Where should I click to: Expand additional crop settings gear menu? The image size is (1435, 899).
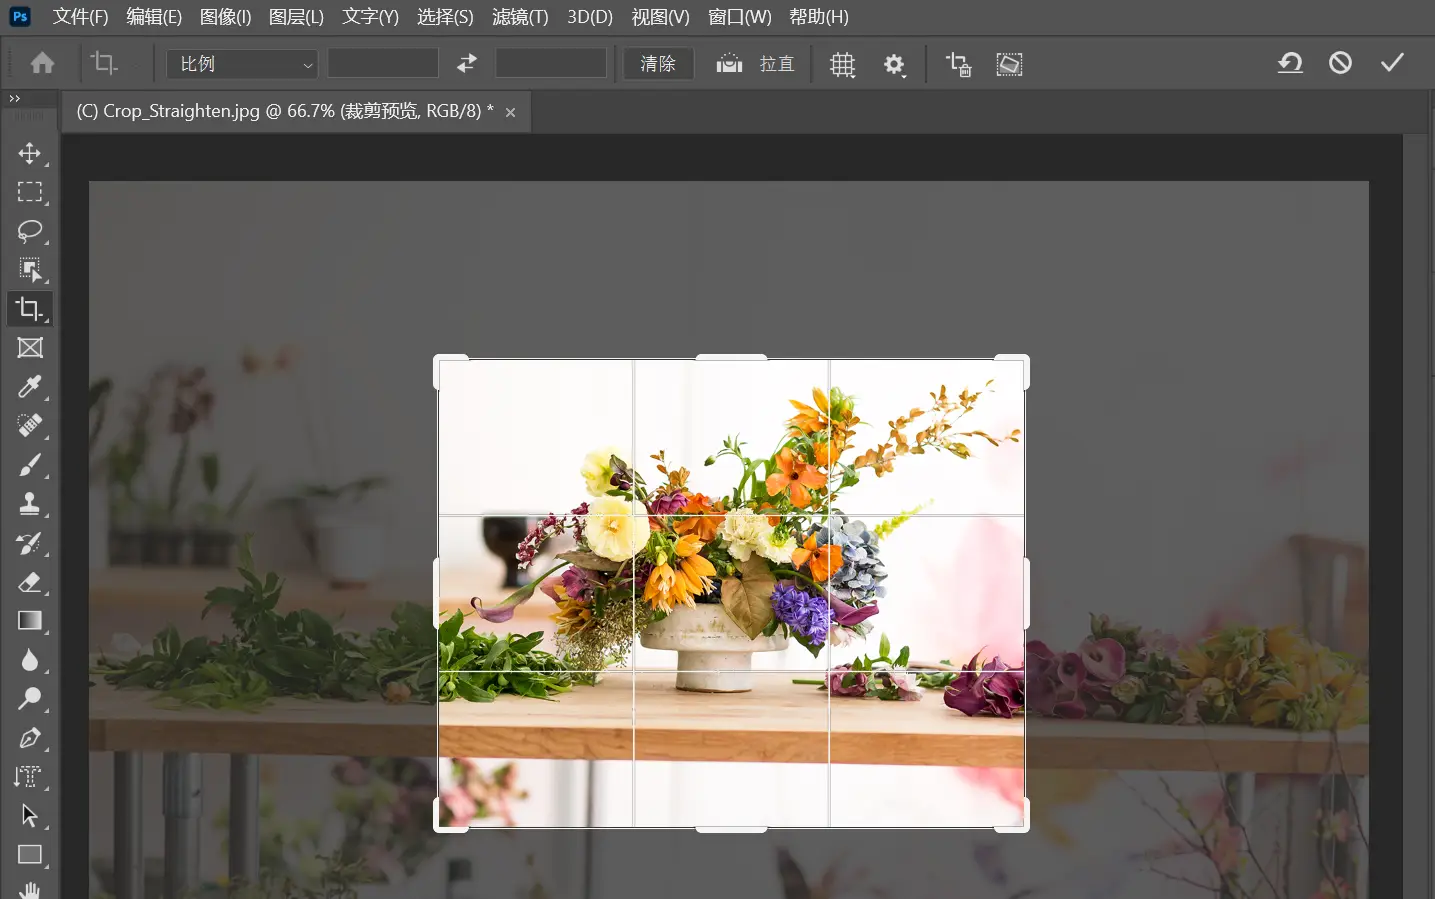(894, 64)
